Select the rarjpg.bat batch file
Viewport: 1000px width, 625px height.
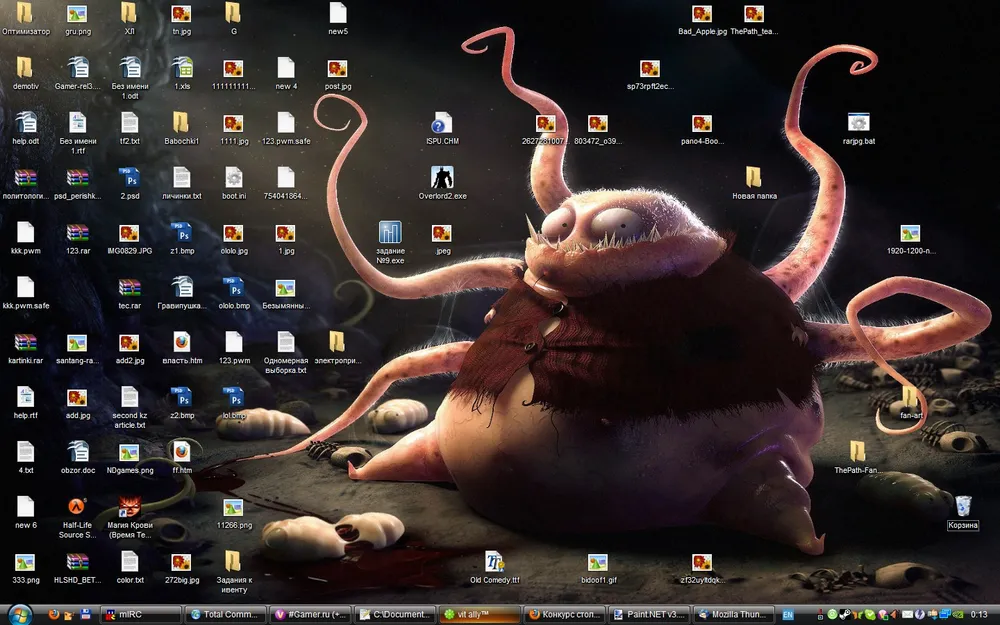(858, 124)
